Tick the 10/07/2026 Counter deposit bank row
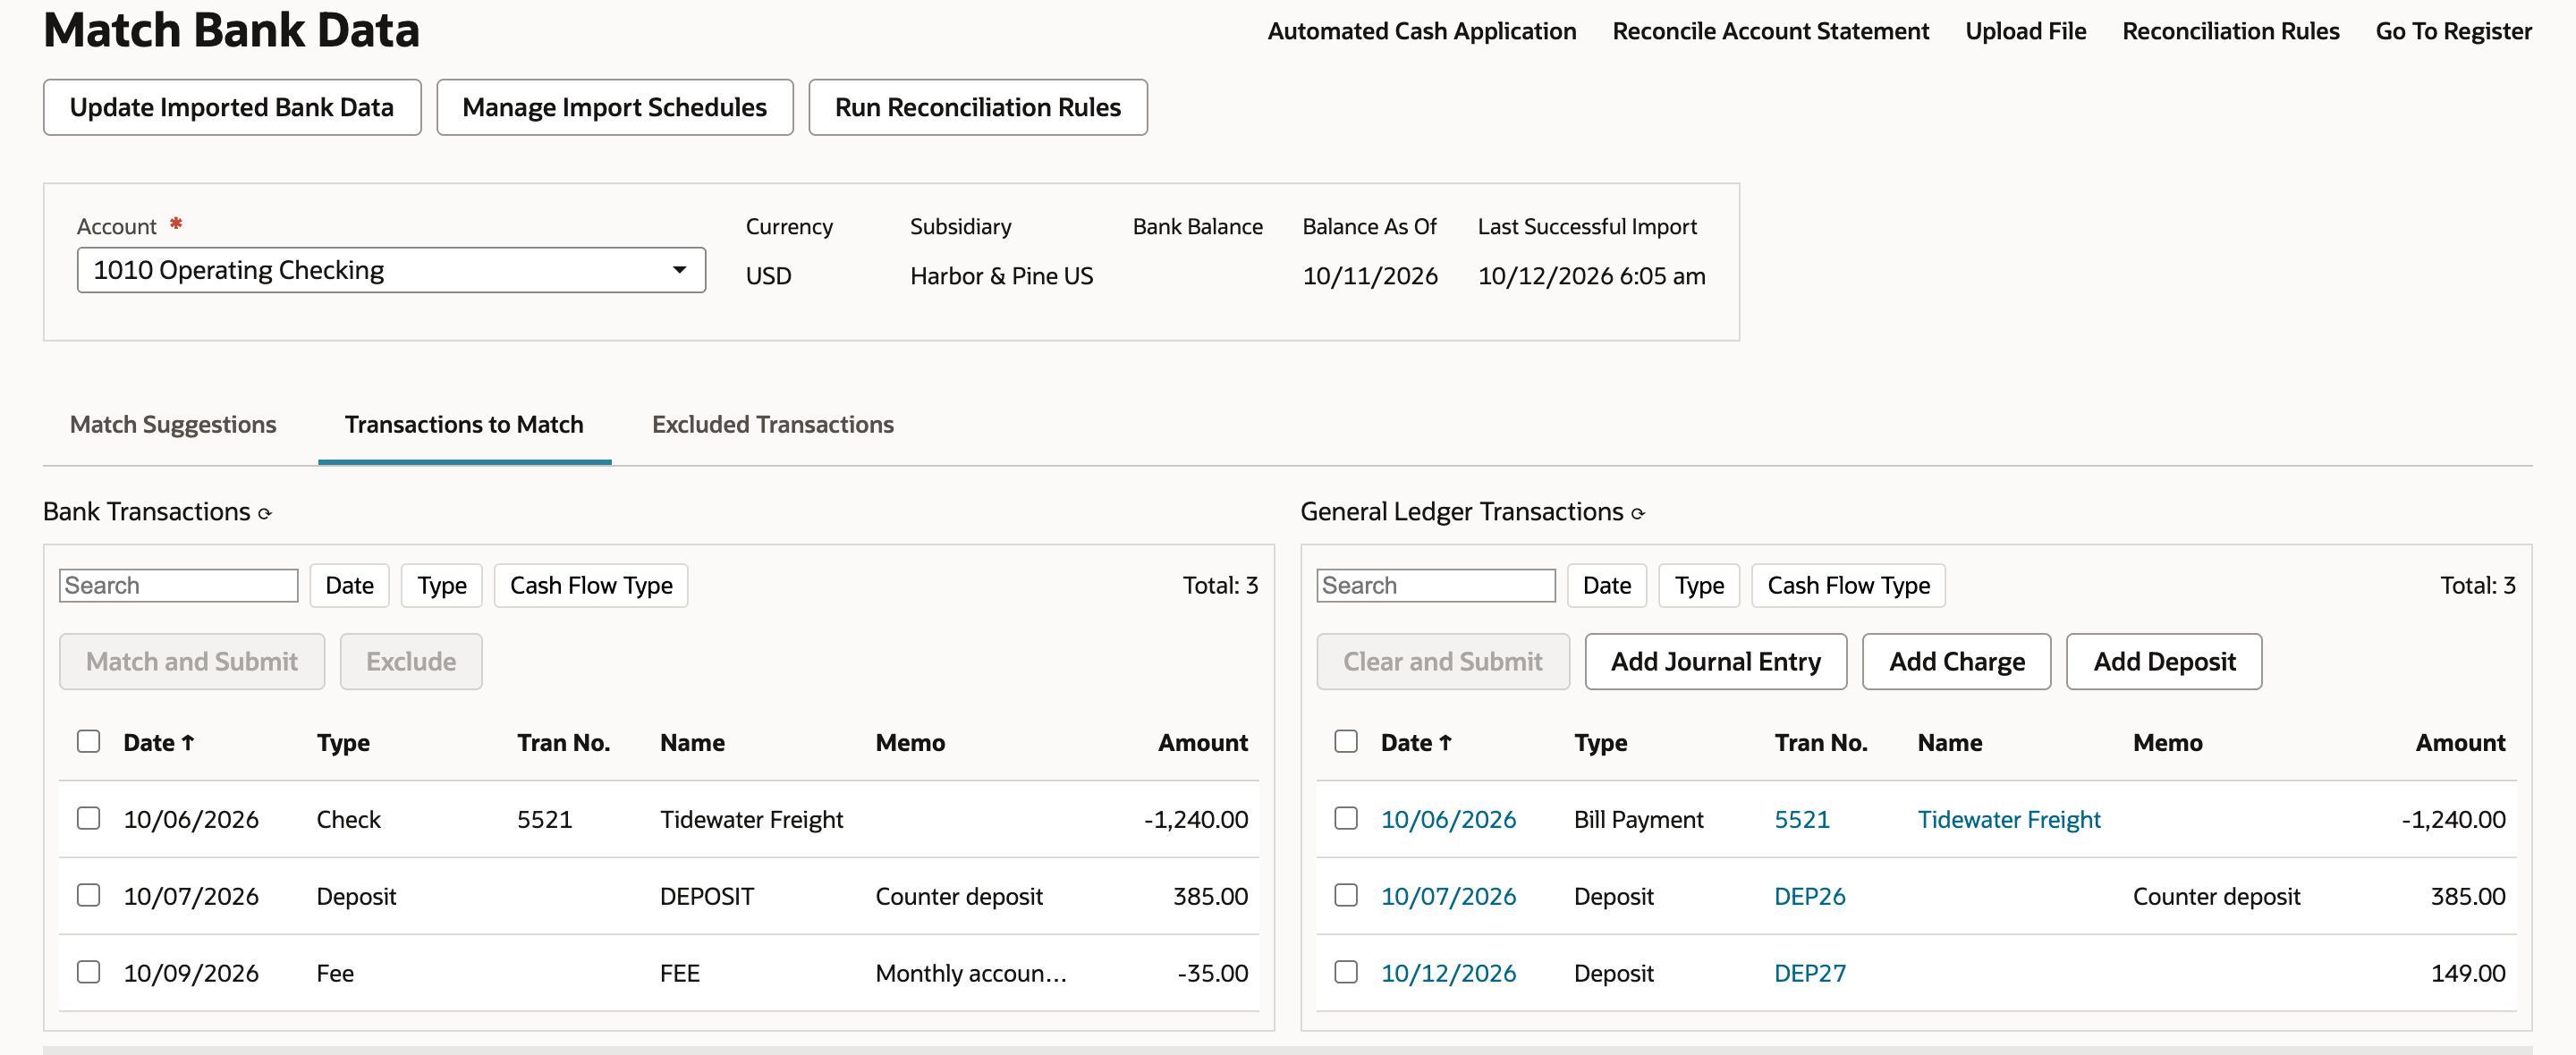2576x1055 pixels. point(89,895)
